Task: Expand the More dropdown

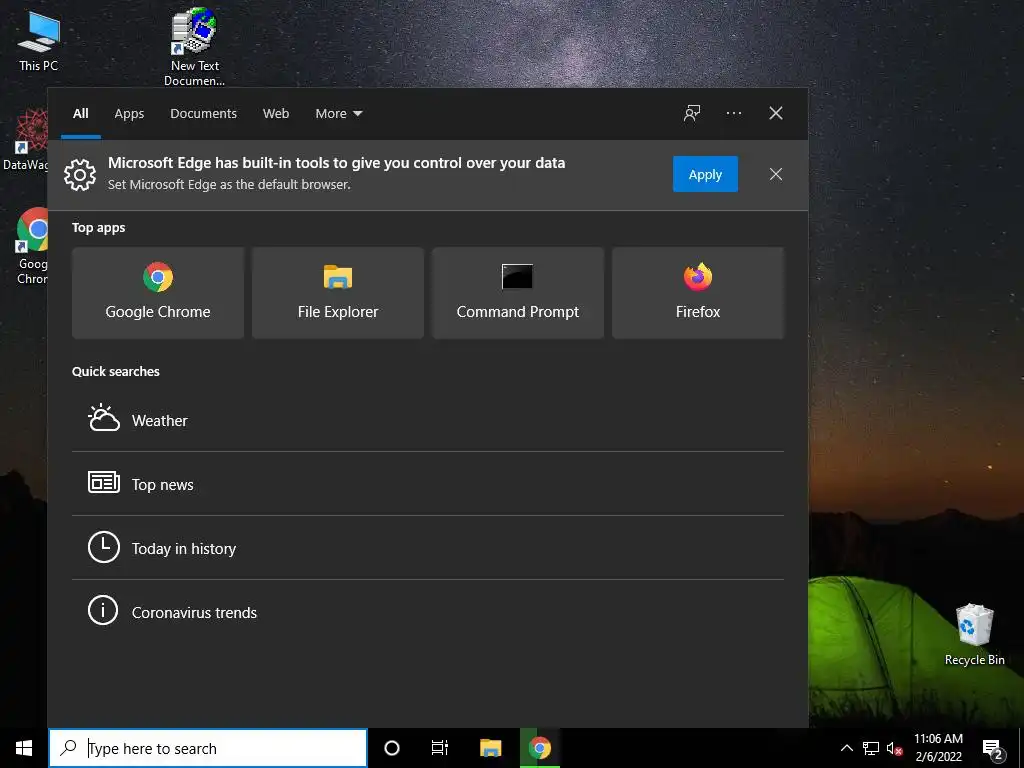Action: coord(338,113)
